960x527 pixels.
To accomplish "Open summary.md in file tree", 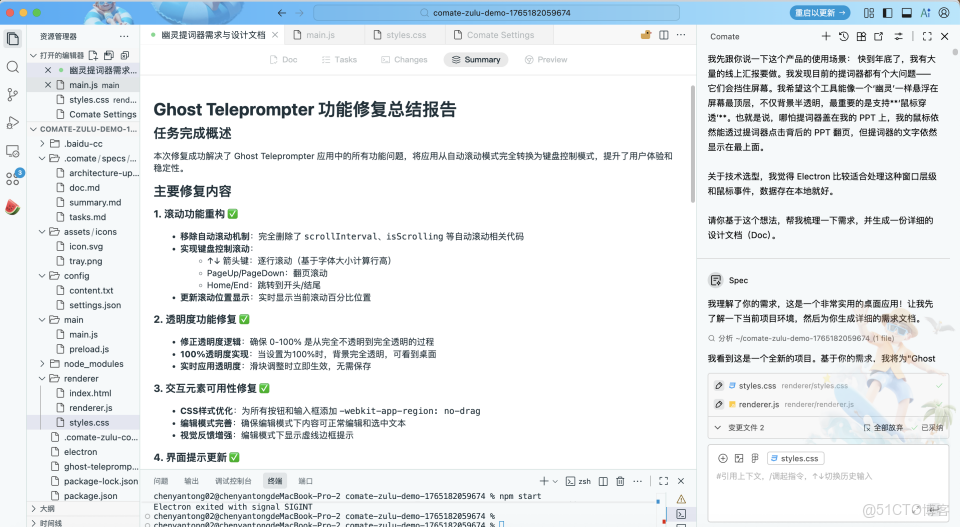I will click(x=95, y=202).
